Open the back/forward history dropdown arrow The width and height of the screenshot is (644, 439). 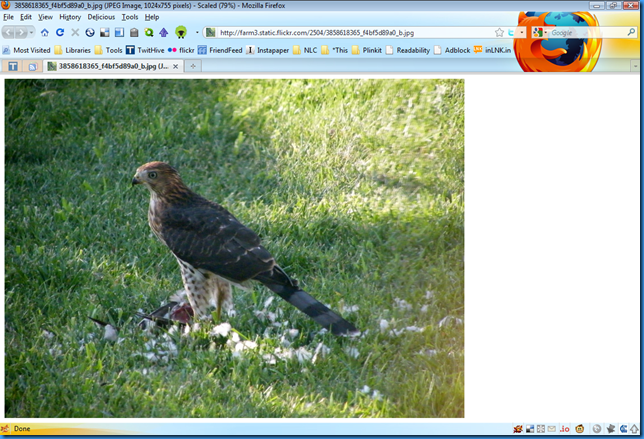[x=32, y=32]
